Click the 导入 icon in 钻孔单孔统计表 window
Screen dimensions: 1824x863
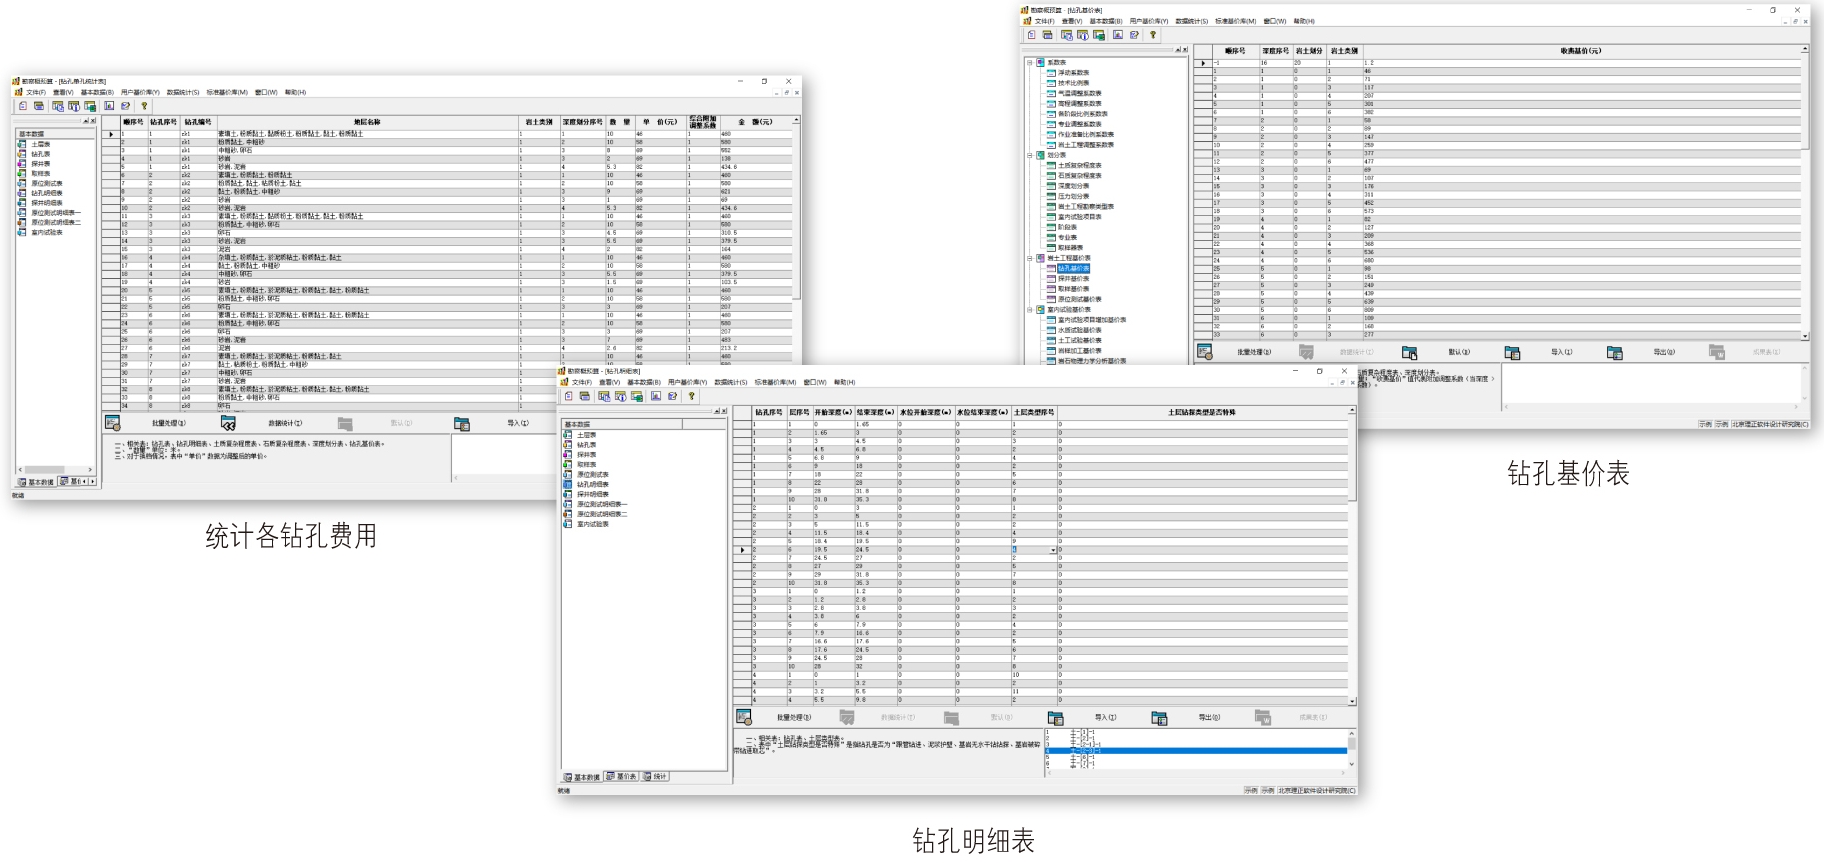462,424
